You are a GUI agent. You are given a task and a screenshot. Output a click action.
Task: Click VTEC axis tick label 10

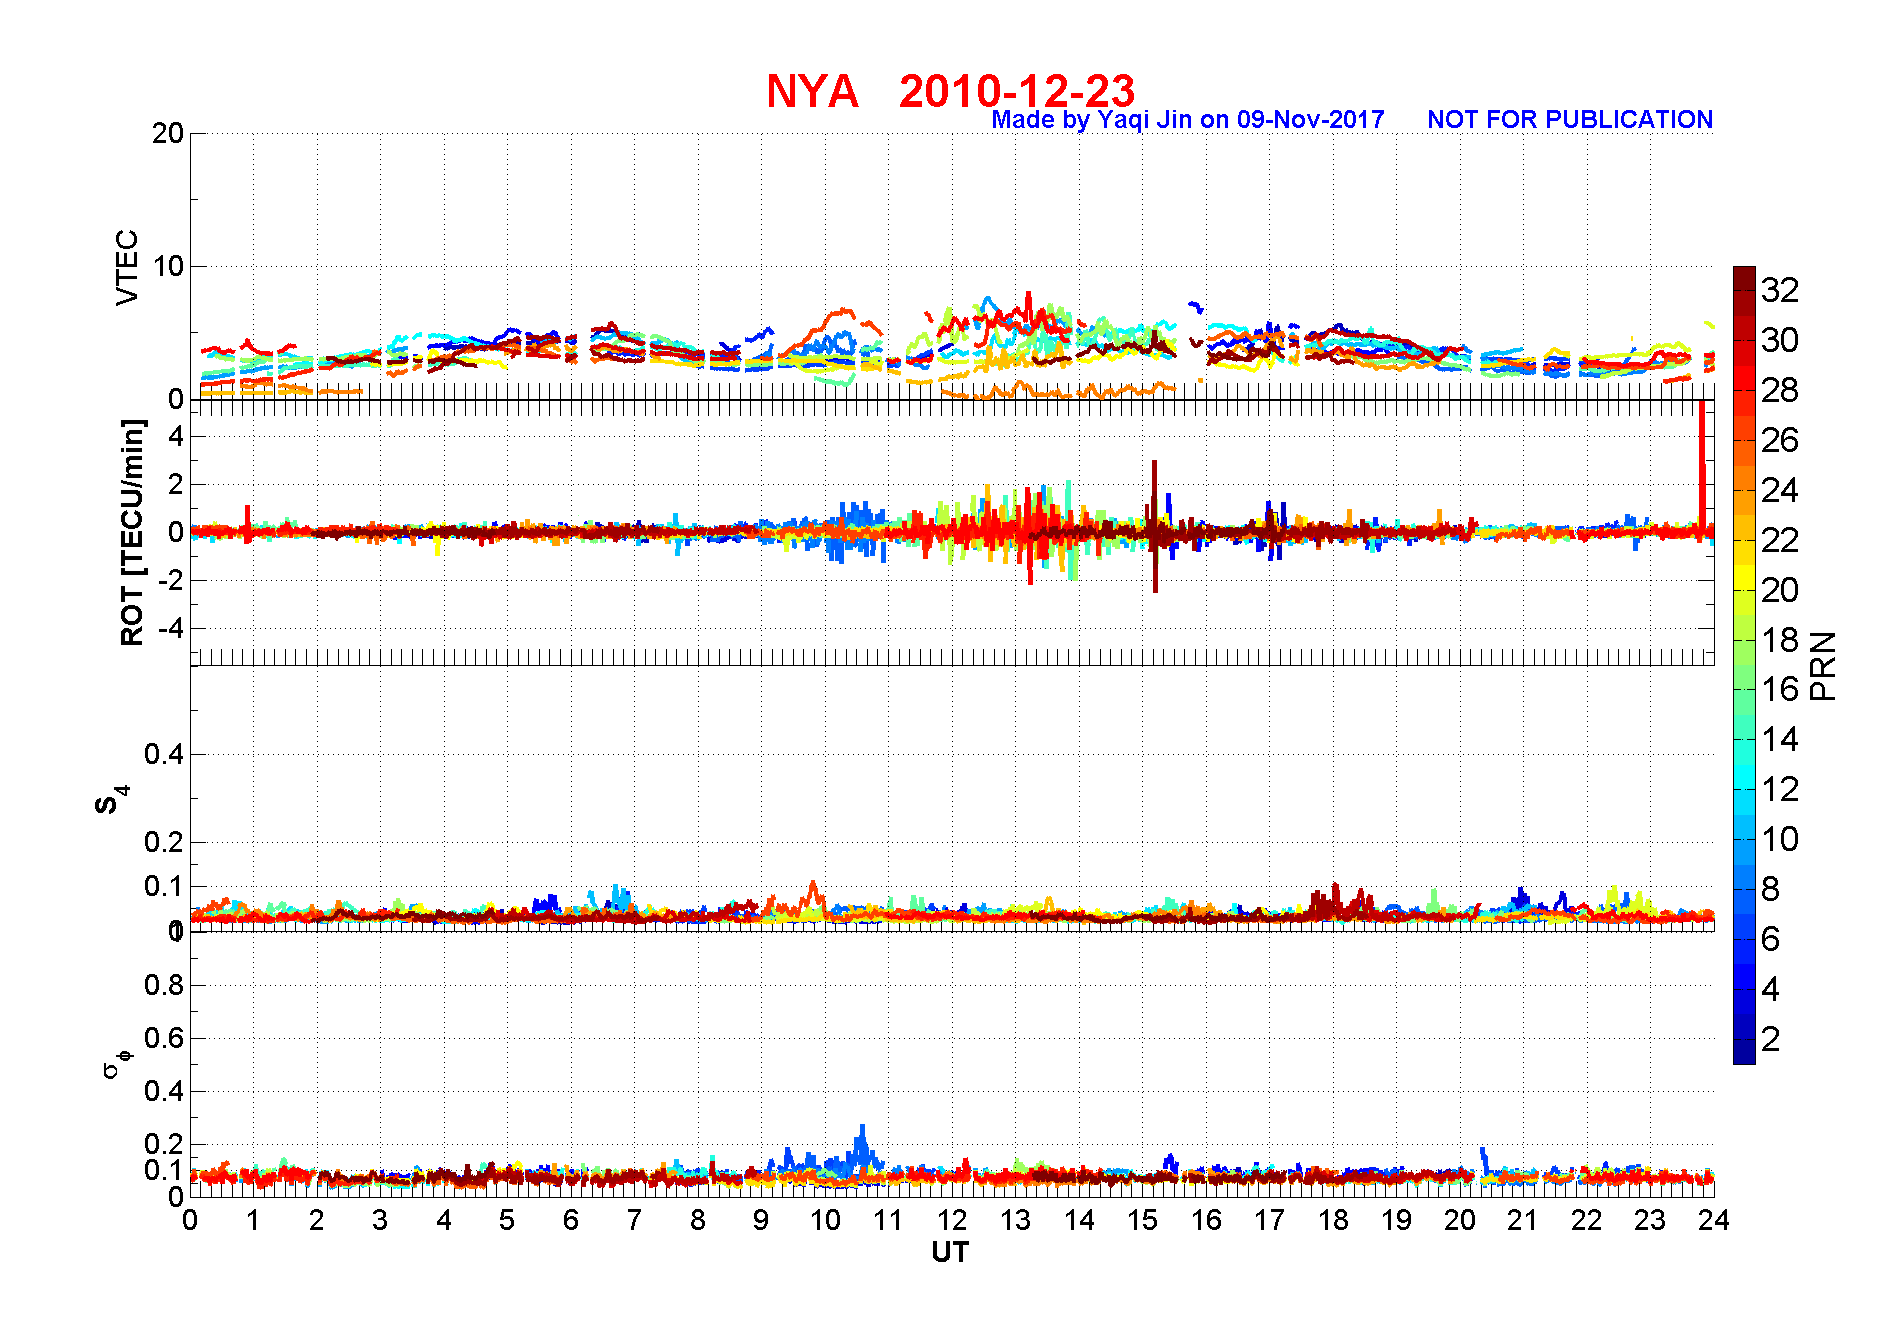coord(168,266)
